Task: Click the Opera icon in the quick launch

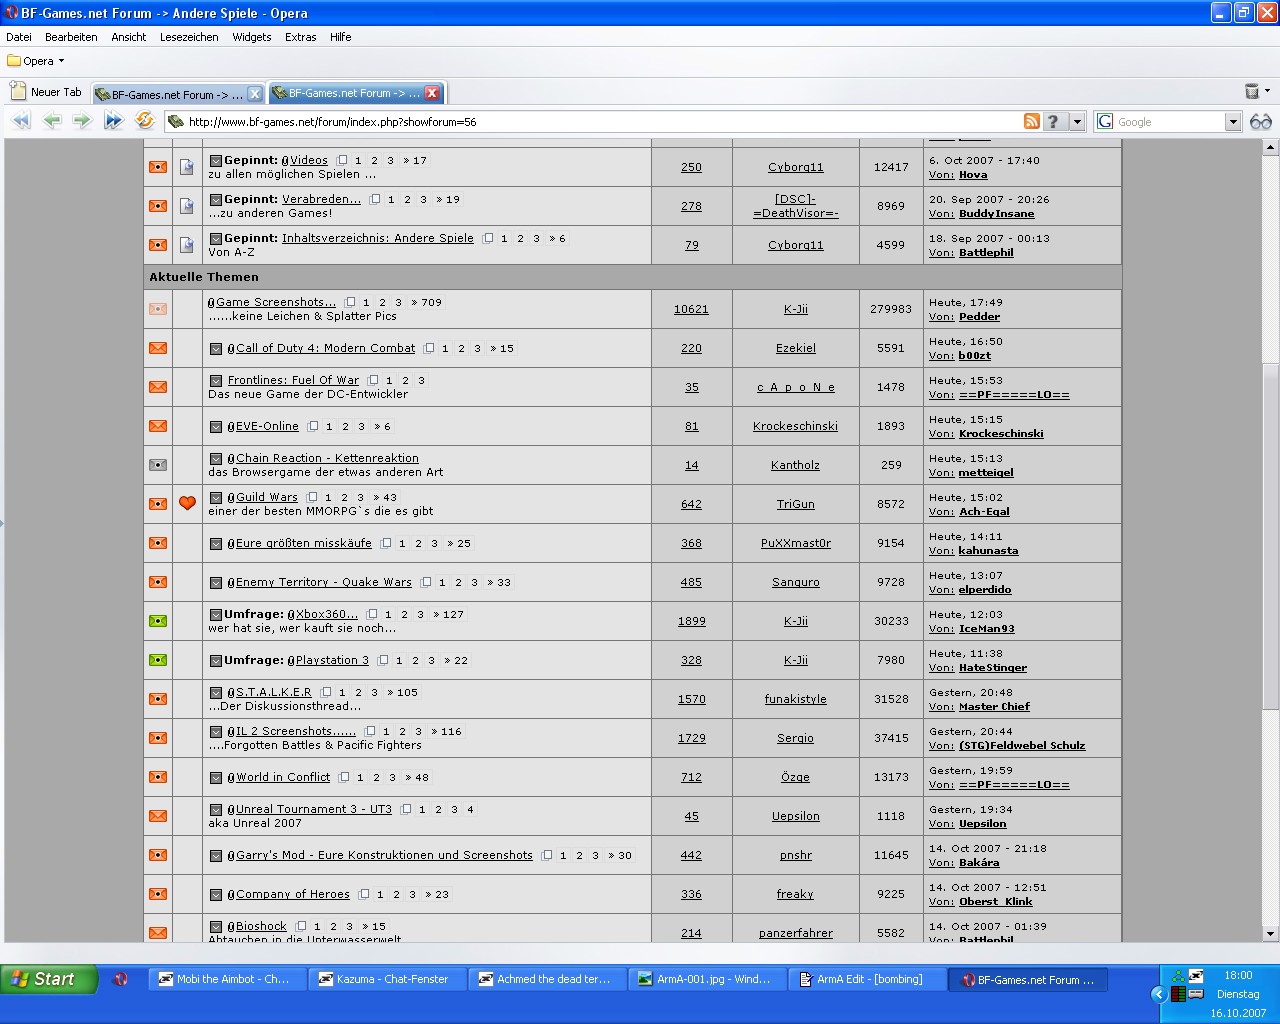Action: [x=121, y=980]
